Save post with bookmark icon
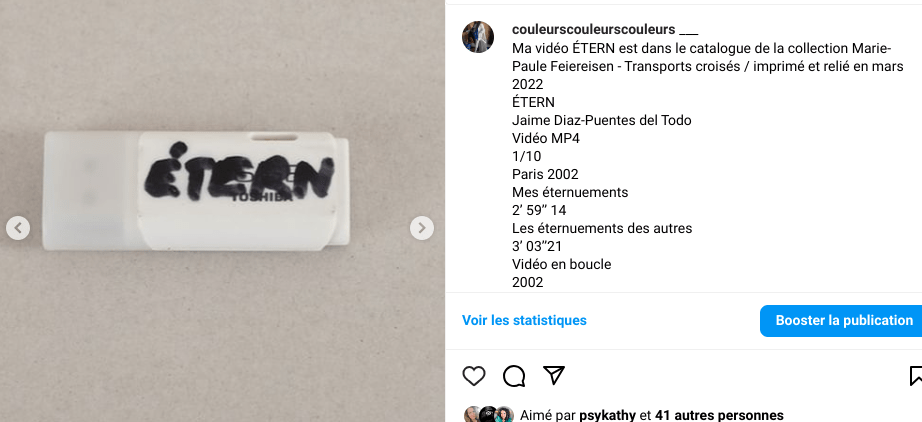 pos(916,376)
